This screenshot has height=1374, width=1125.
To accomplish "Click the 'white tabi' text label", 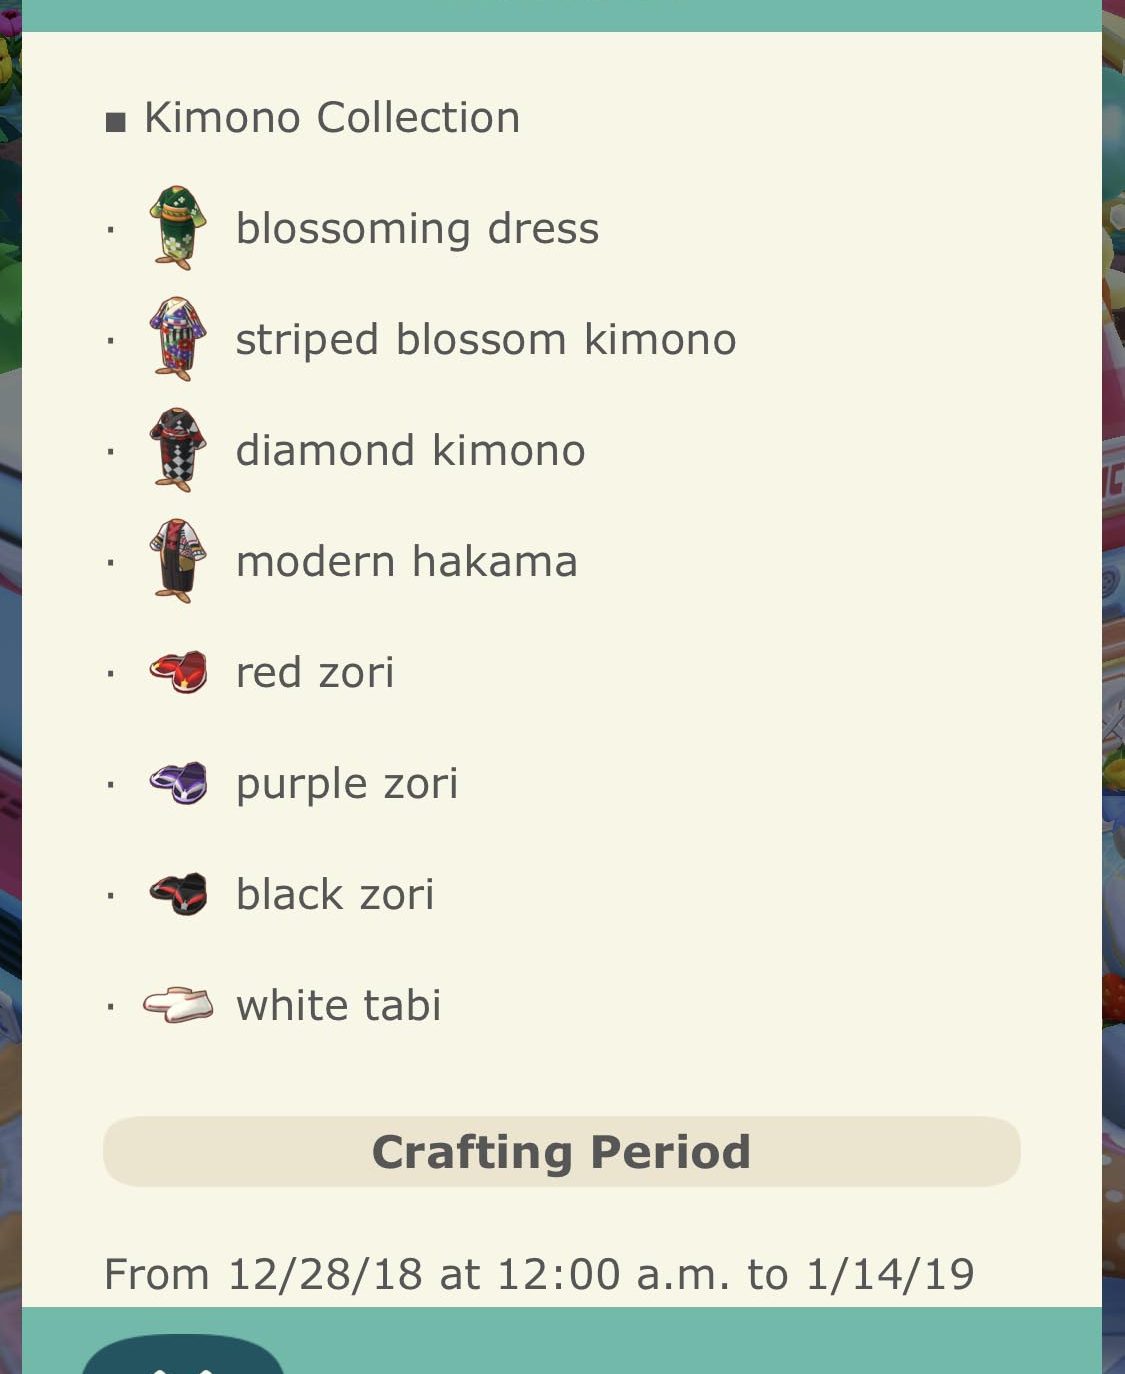I will click(x=338, y=1006).
